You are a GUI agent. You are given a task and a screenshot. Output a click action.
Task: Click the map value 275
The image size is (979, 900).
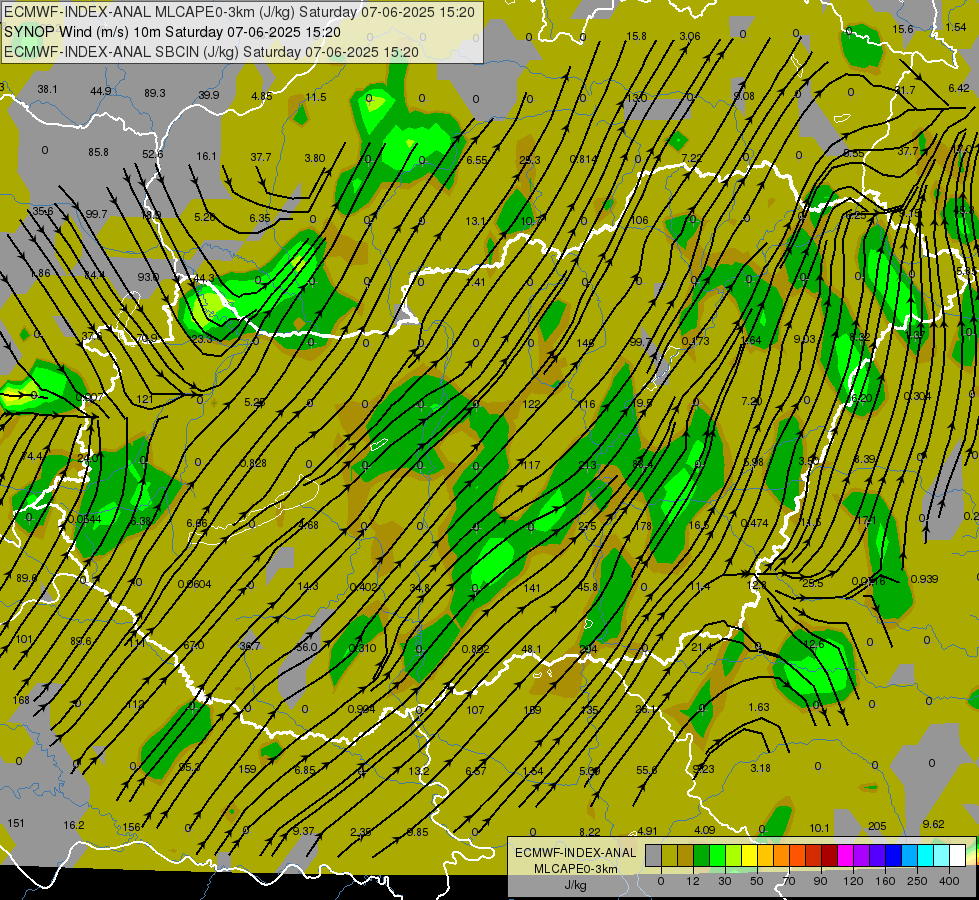click(587, 527)
